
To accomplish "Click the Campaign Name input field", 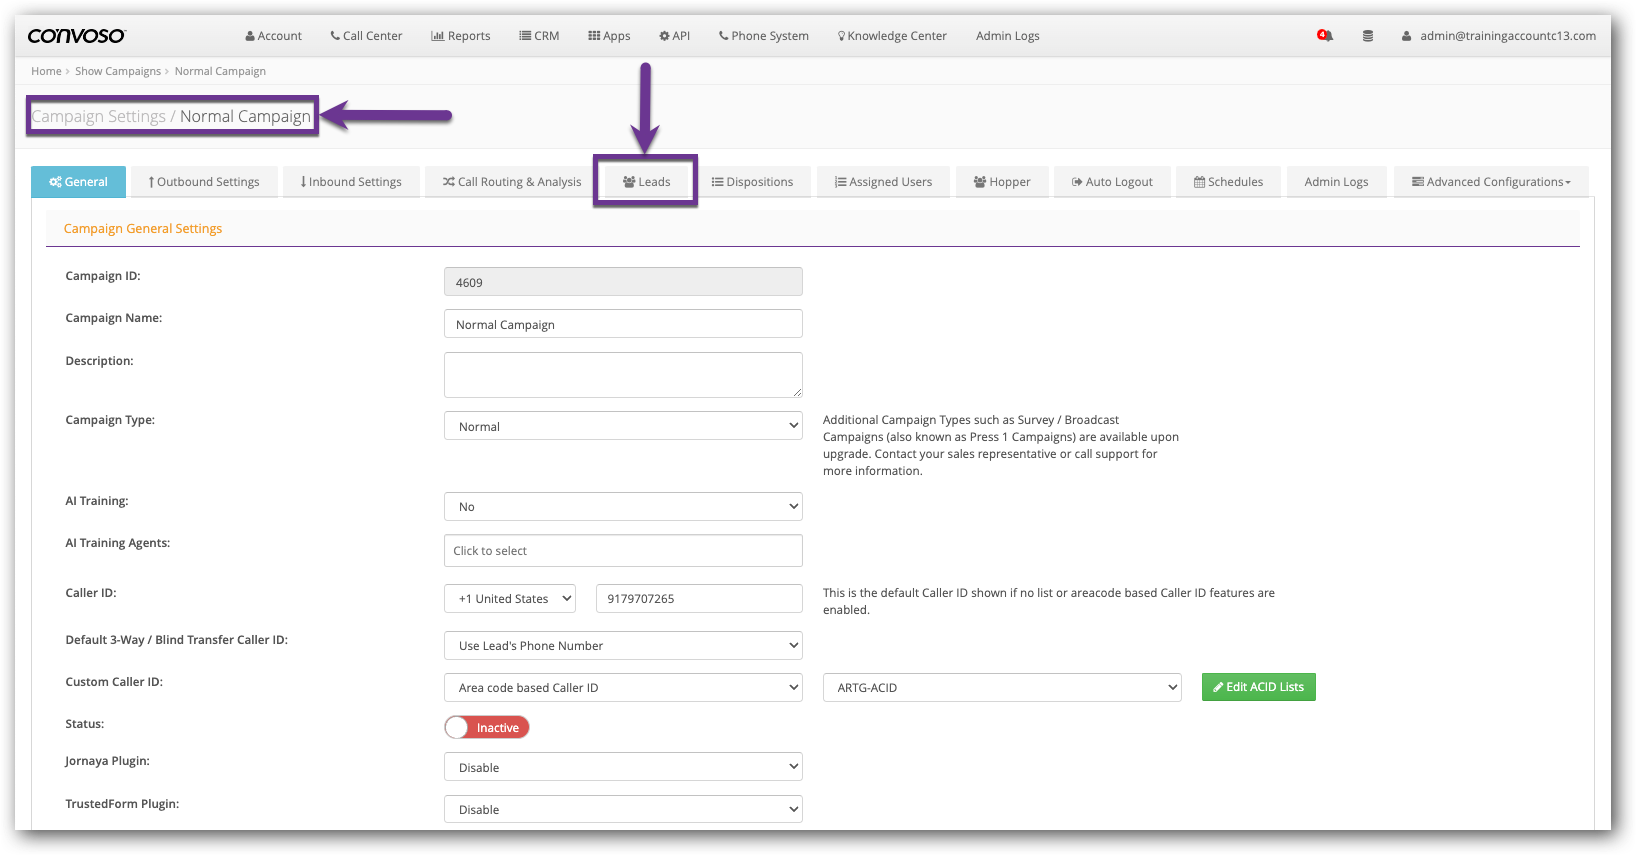I will coord(623,324).
